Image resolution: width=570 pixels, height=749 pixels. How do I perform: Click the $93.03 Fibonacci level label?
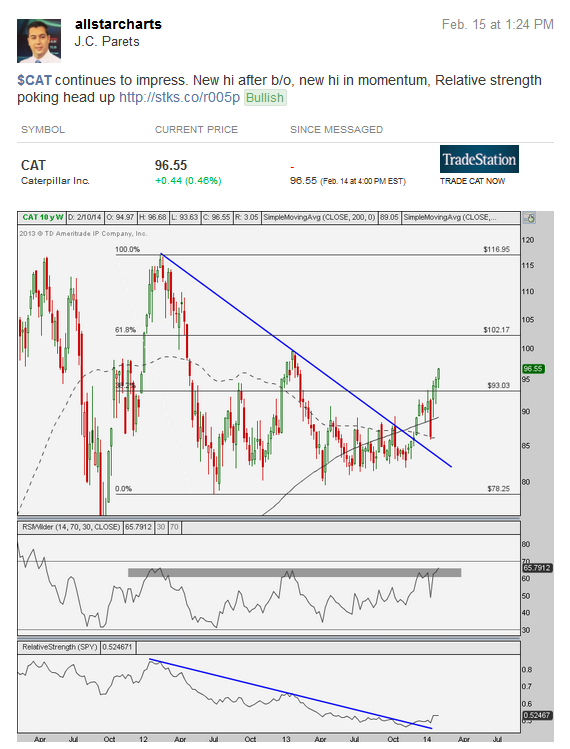pos(498,385)
